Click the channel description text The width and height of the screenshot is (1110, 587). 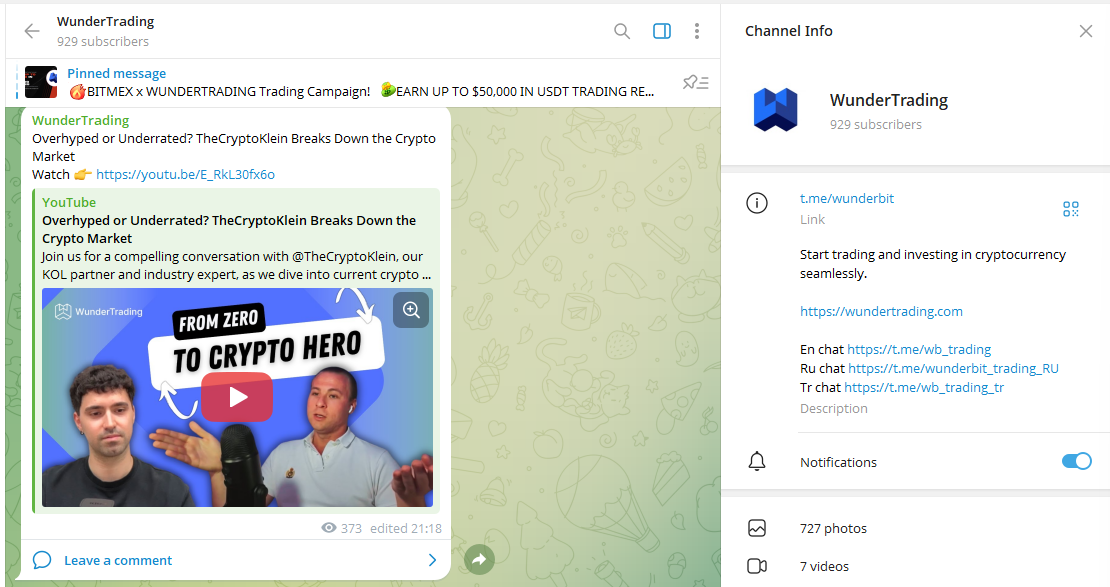tap(933, 263)
